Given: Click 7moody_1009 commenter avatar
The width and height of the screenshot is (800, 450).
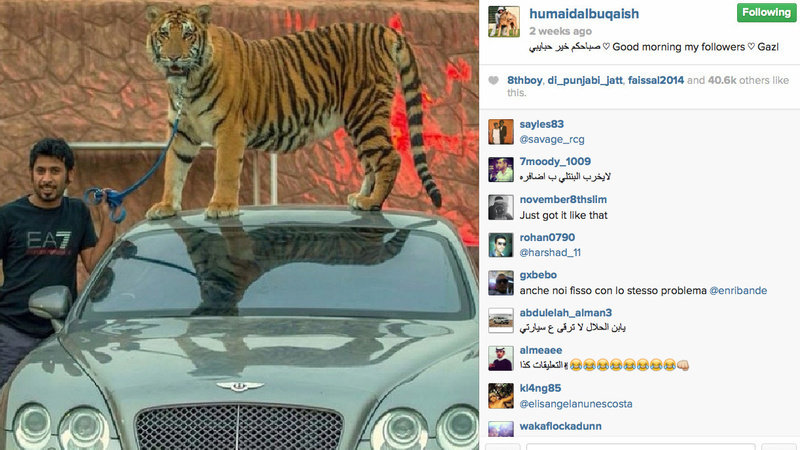Looking at the screenshot, I should point(501,169).
